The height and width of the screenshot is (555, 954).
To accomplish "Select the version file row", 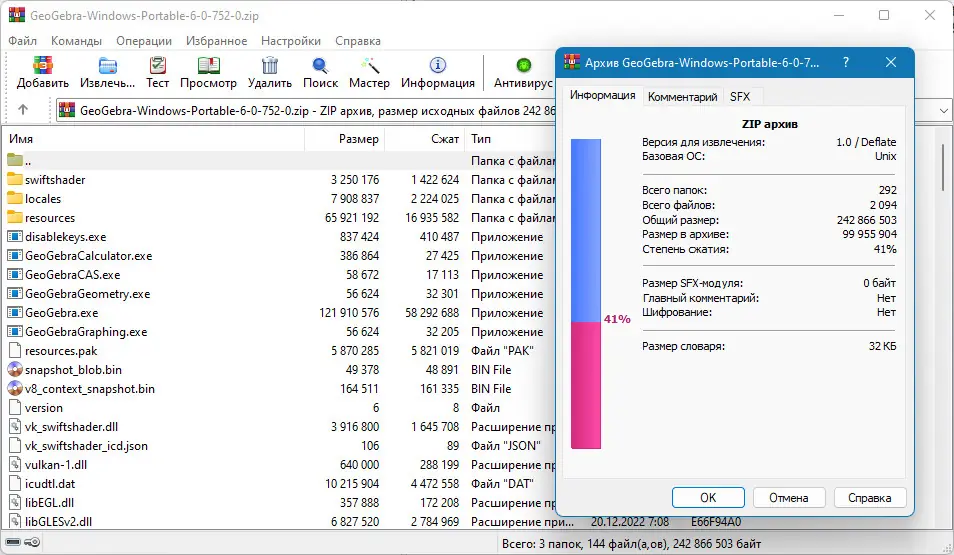I will pyautogui.click(x=279, y=408).
